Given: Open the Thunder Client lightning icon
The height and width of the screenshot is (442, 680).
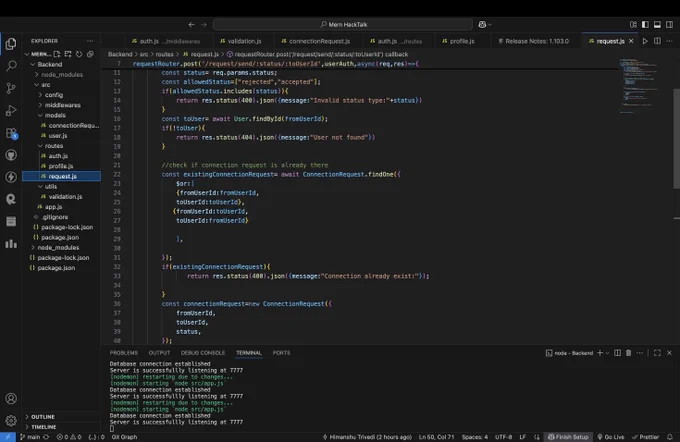Looking at the screenshot, I should (x=11, y=177).
